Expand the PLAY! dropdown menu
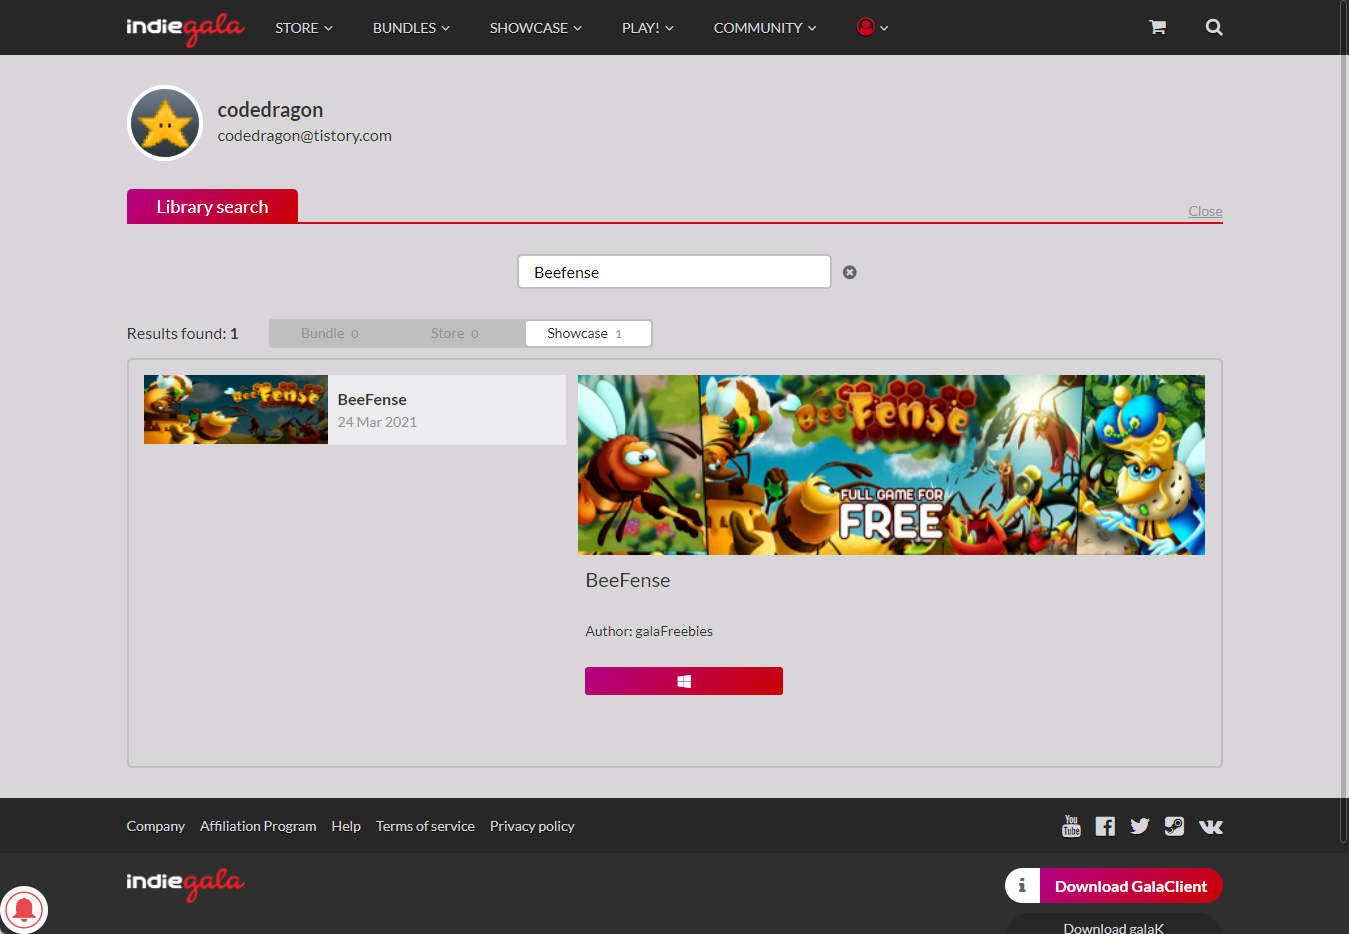The height and width of the screenshot is (934, 1349). coord(647,28)
